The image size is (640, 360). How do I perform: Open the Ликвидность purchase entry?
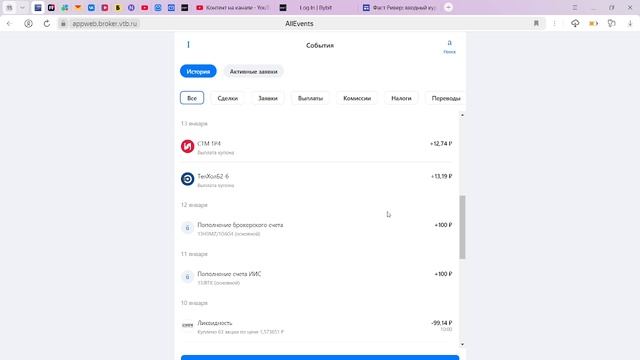point(317,326)
